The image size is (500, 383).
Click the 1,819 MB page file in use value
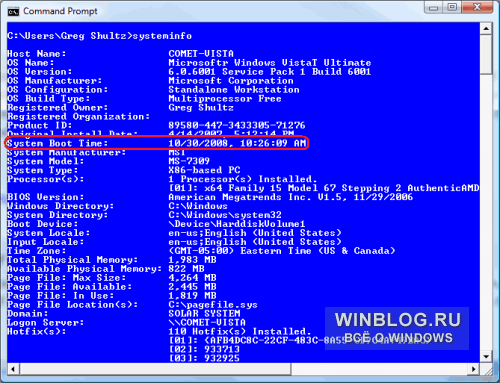click(x=192, y=296)
